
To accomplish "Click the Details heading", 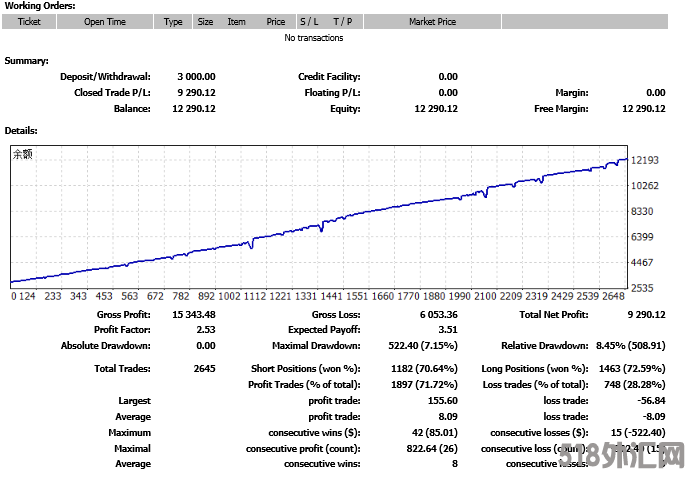I will pyautogui.click(x=21, y=131).
